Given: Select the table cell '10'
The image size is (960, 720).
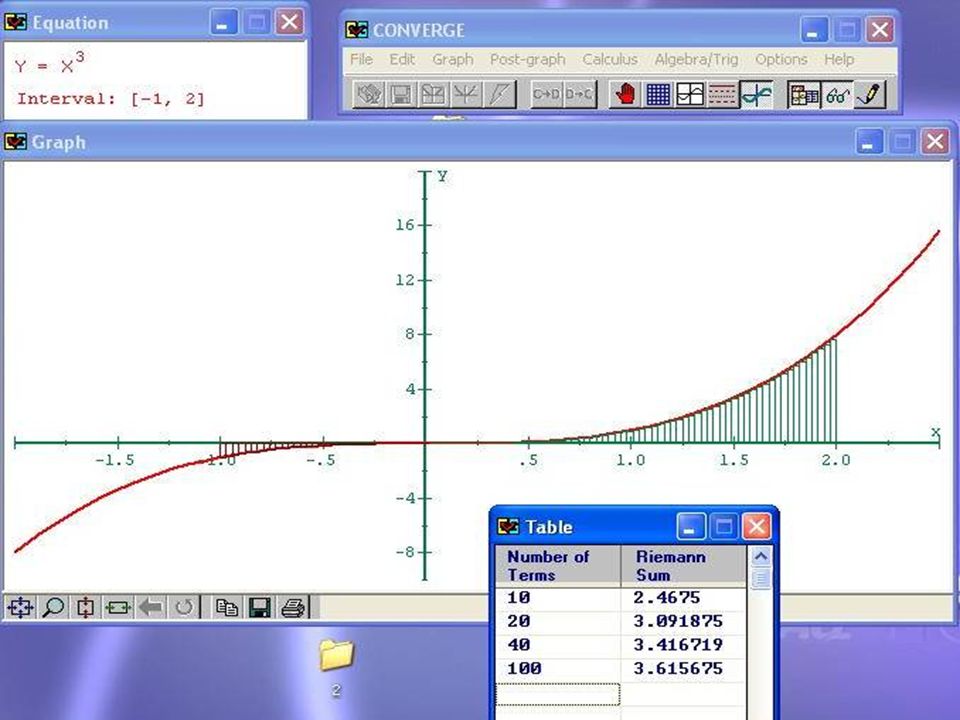Looking at the screenshot, I should [558, 598].
